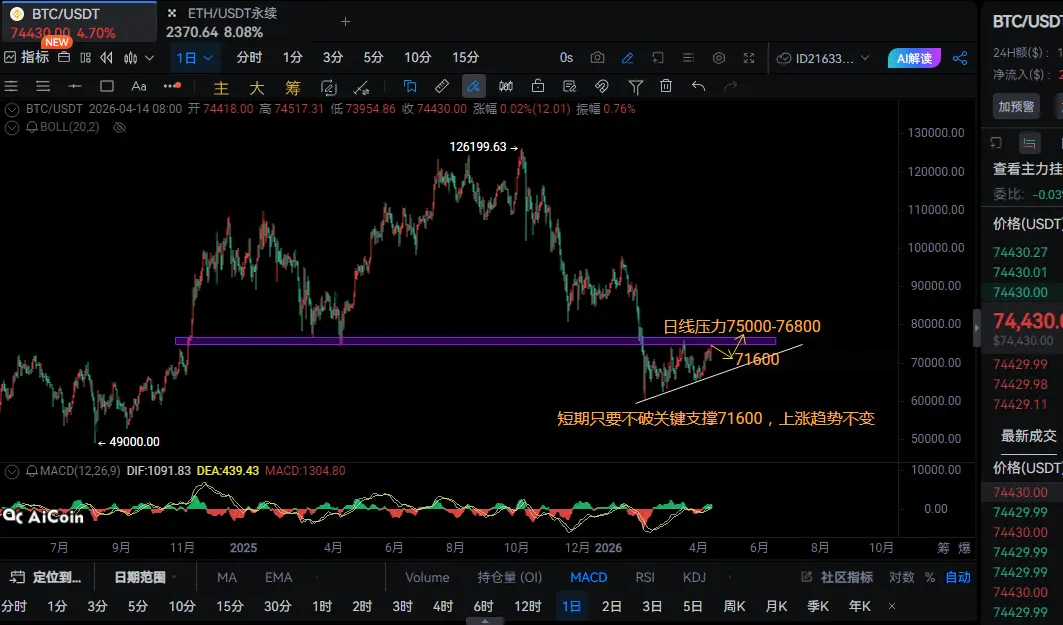Toggle 对数 logarithmic scale
This screenshot has height=625, width=1063.
coord(902,578)
